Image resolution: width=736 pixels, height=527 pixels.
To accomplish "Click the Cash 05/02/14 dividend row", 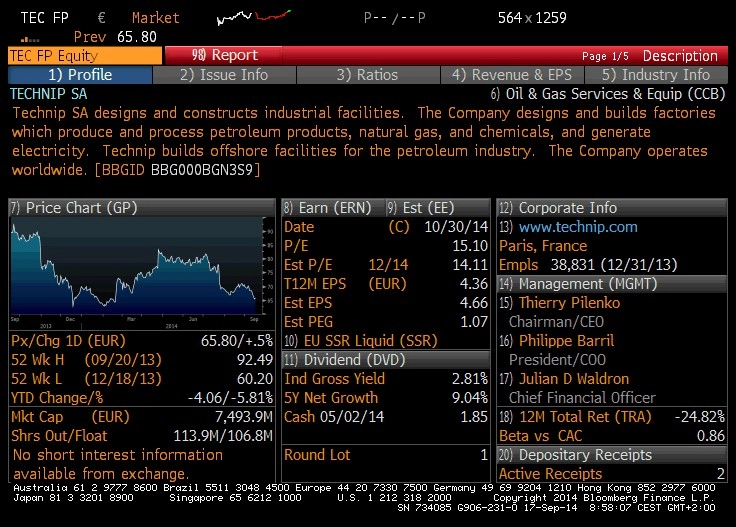I will click(385, 417).
